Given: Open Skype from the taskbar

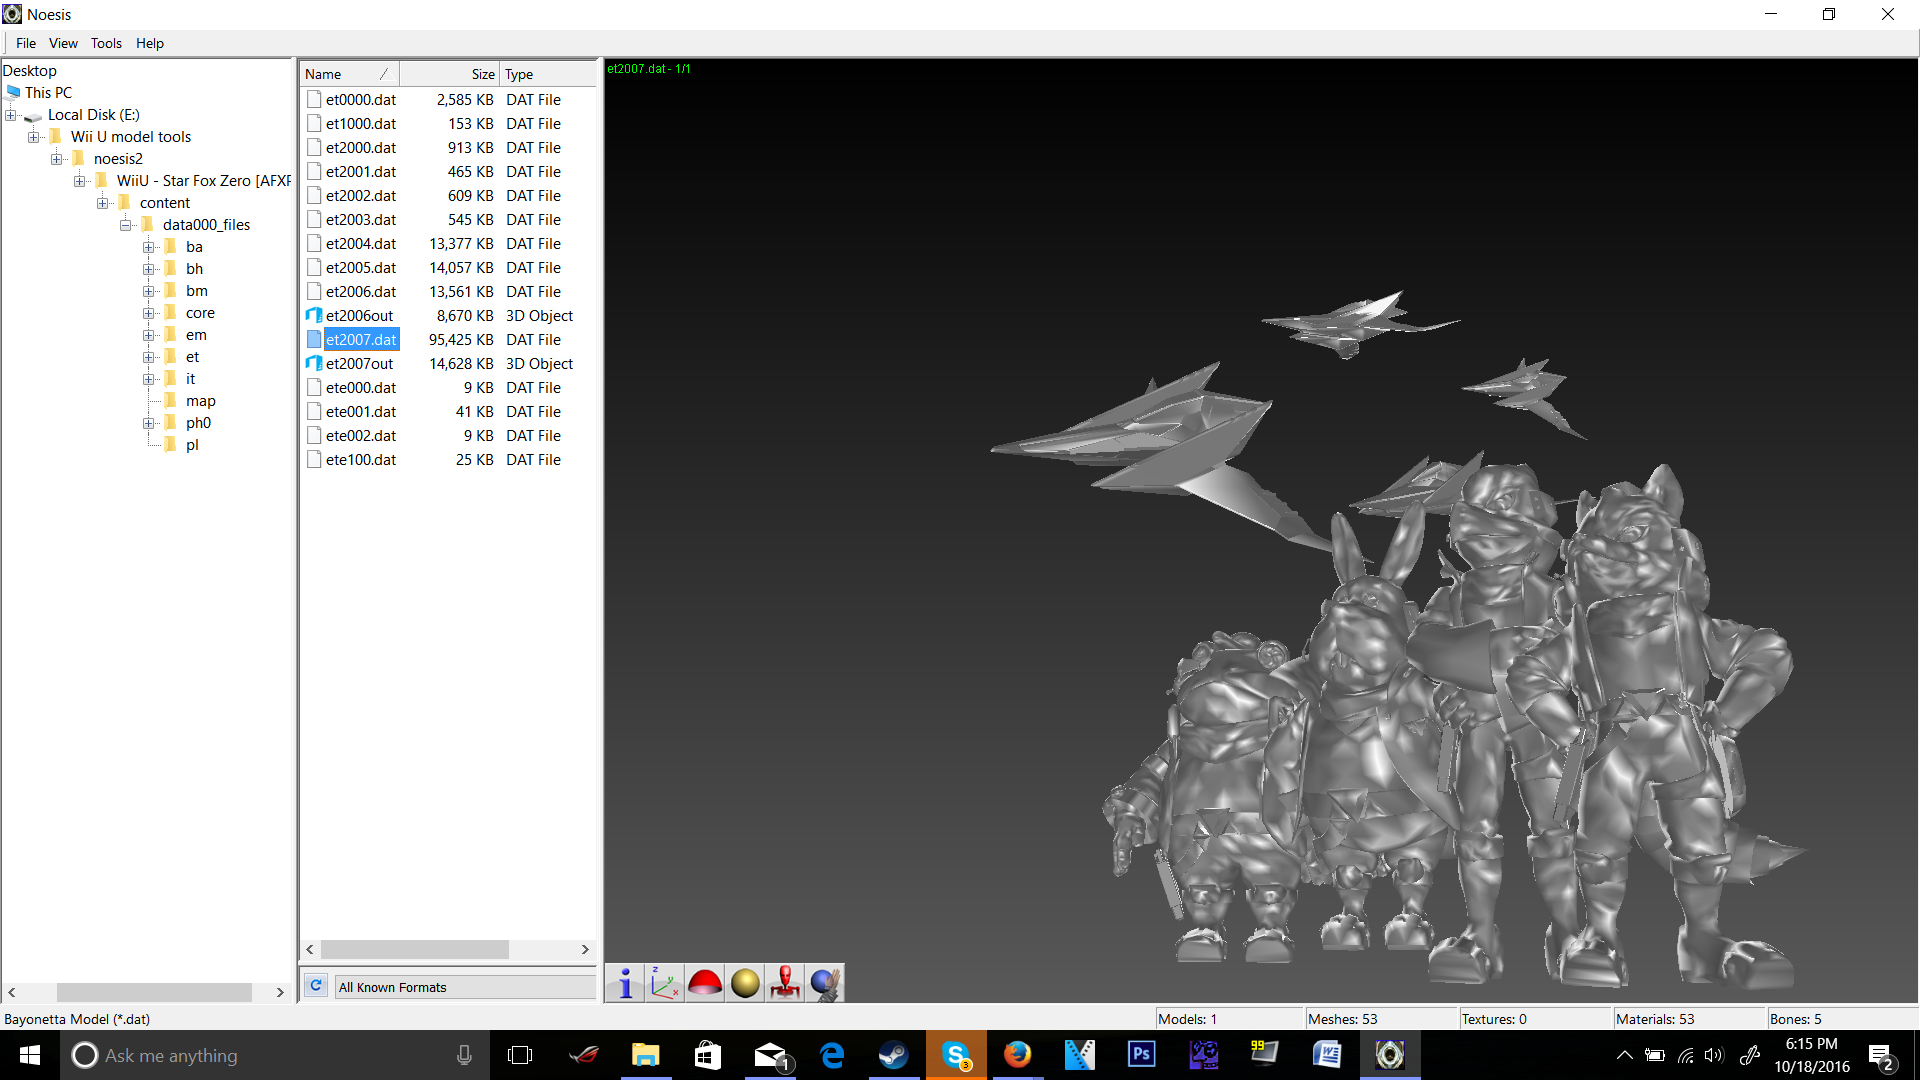Looking at the screenshot, I should pyautogui.click(x=956, y=1055).
